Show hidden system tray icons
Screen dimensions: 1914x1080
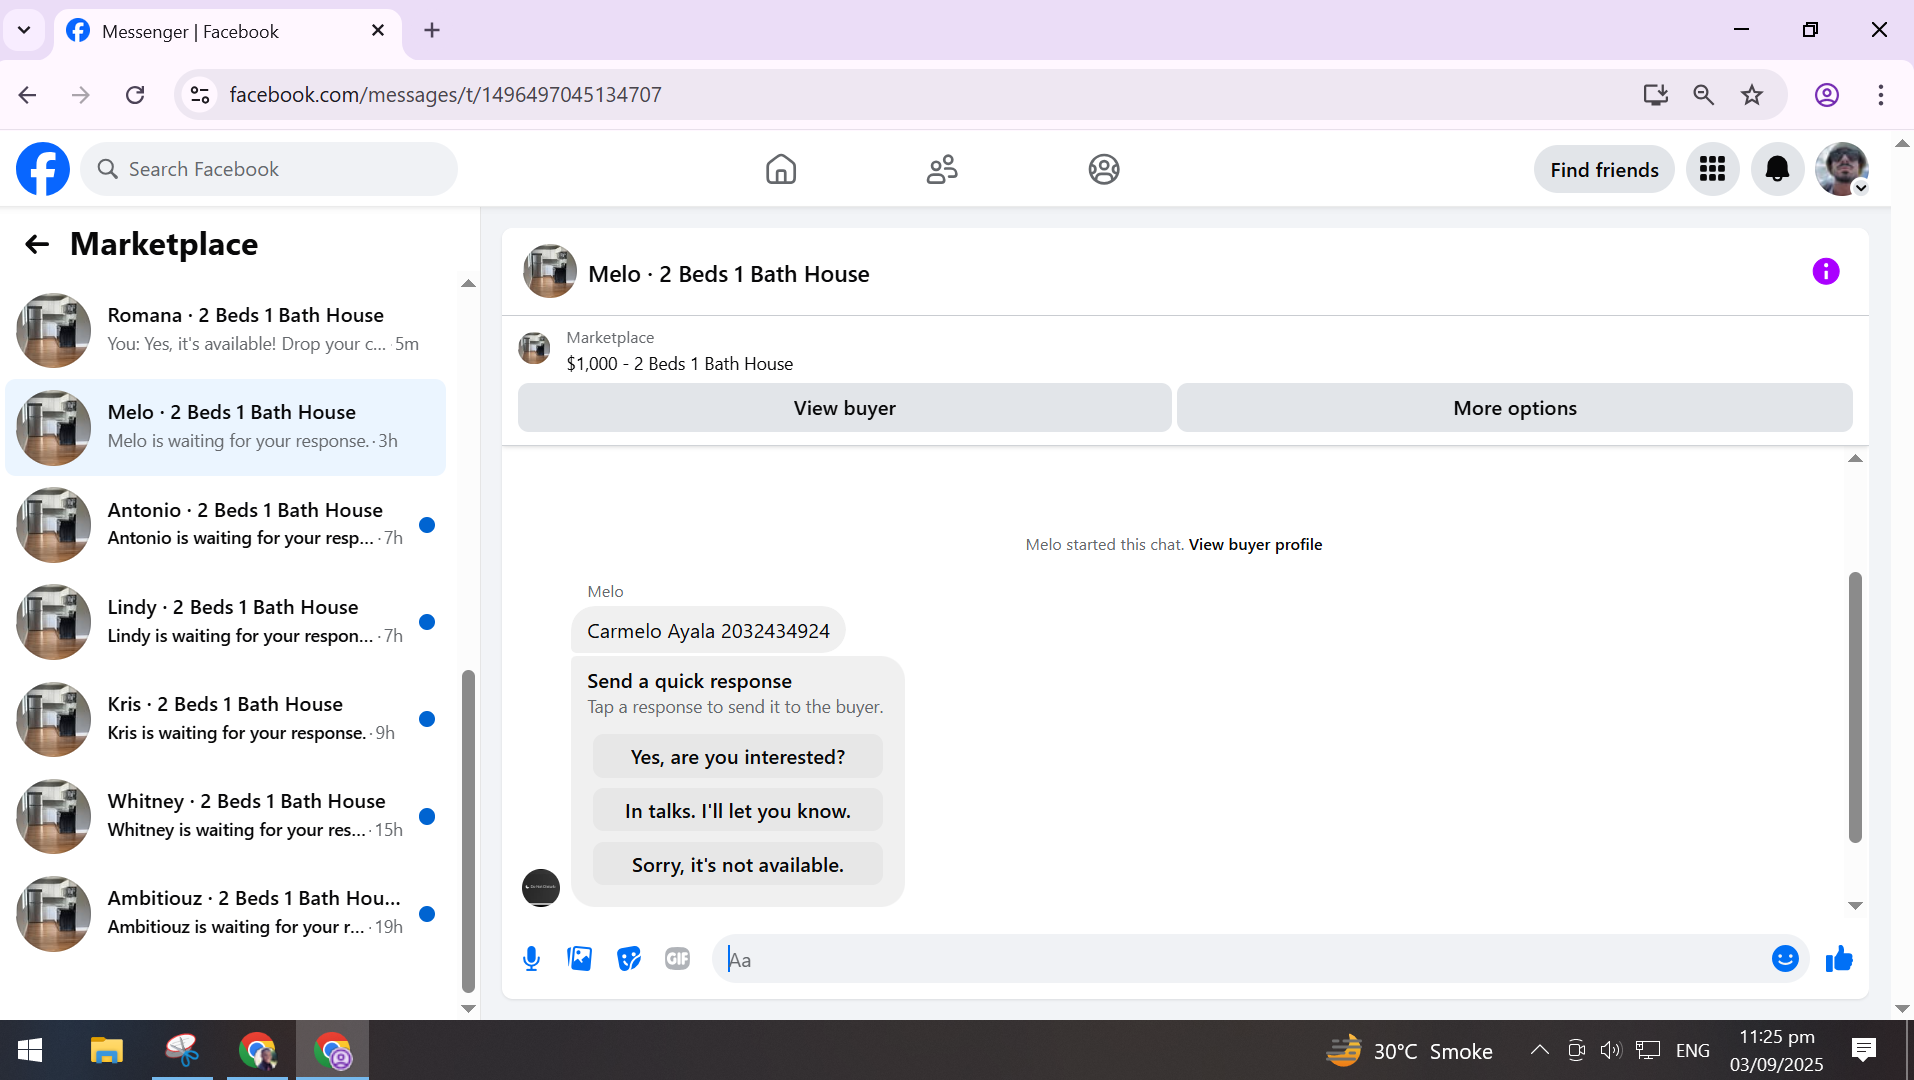coord(1539,1050)
